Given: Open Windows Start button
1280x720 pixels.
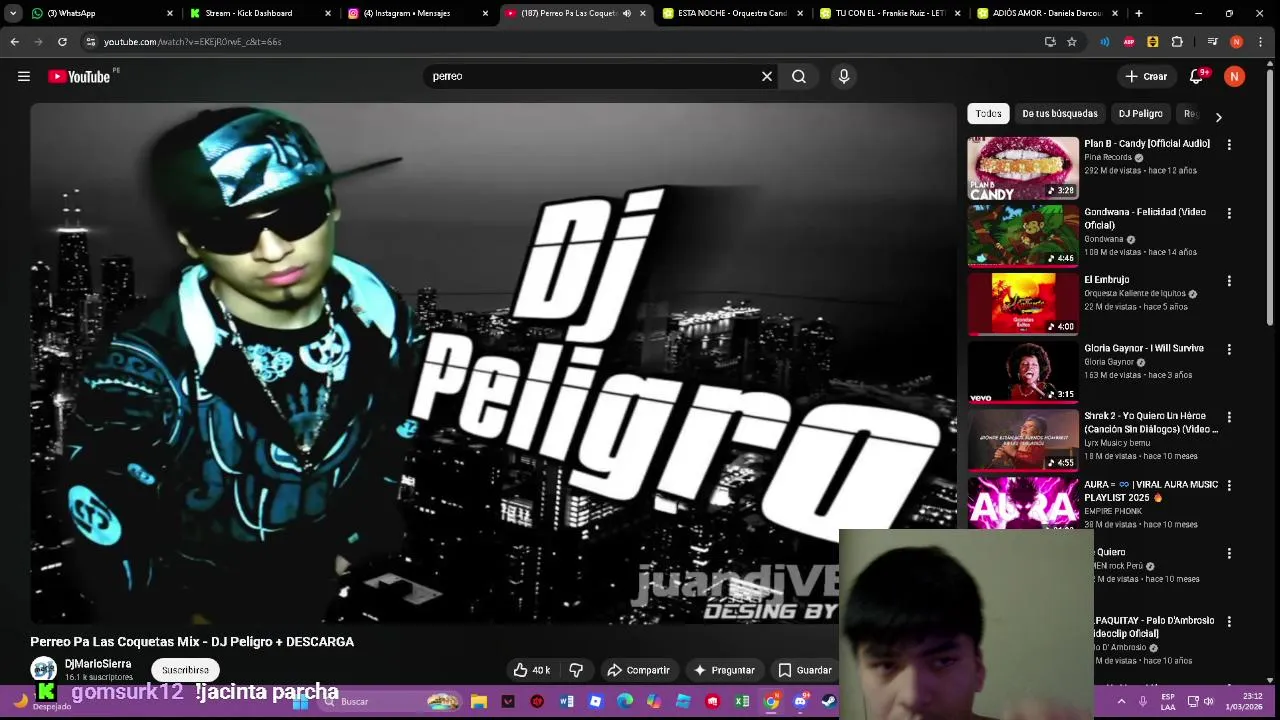Looking at the screenshot, I should pos(300,702).
